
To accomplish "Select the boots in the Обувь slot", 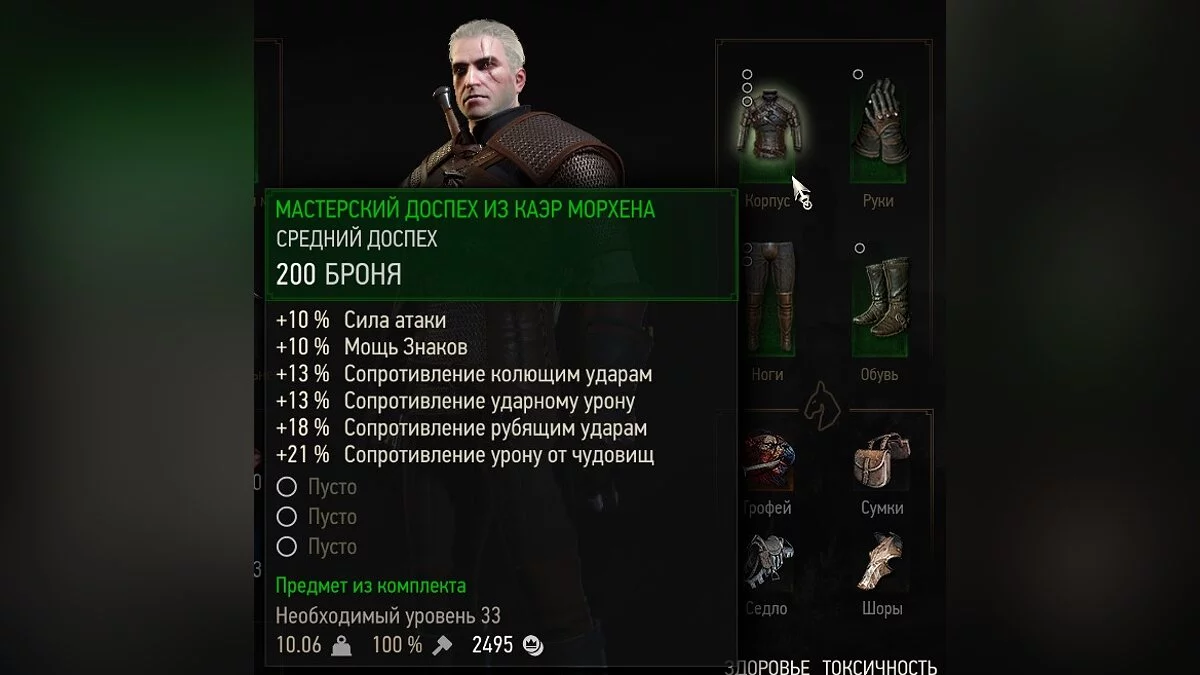I will pos(879,299).
